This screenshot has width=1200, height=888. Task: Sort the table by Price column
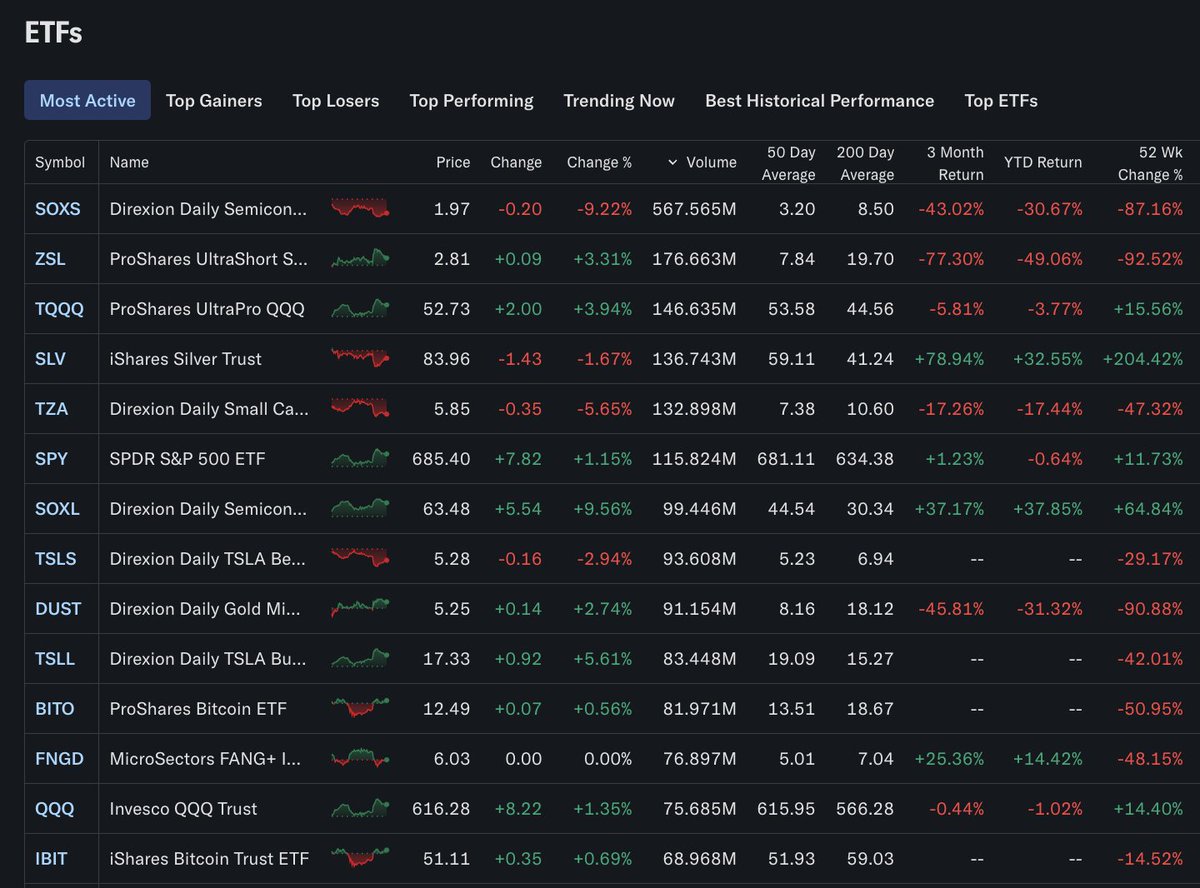click(x=453, y=162)
